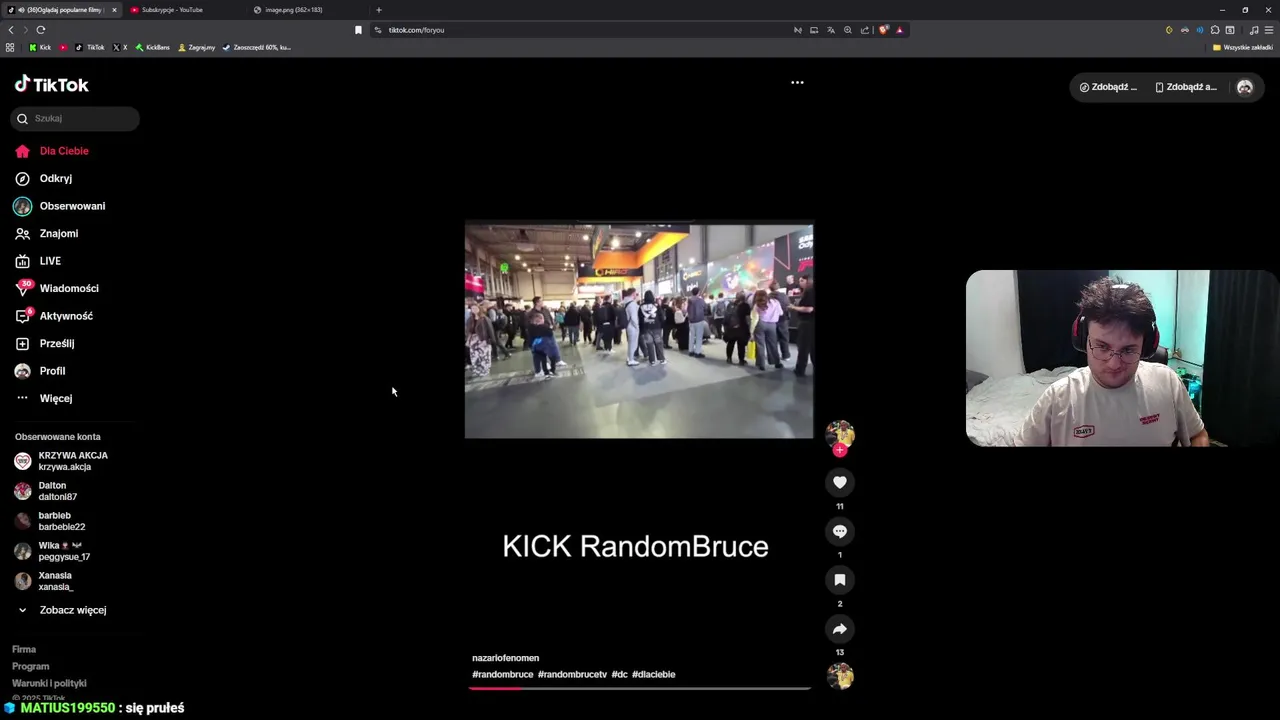Image resolution: width=1280 pixels, height=720 pixels.
Task: Open the Kick bookmark
Action: (x=40, y=47)
